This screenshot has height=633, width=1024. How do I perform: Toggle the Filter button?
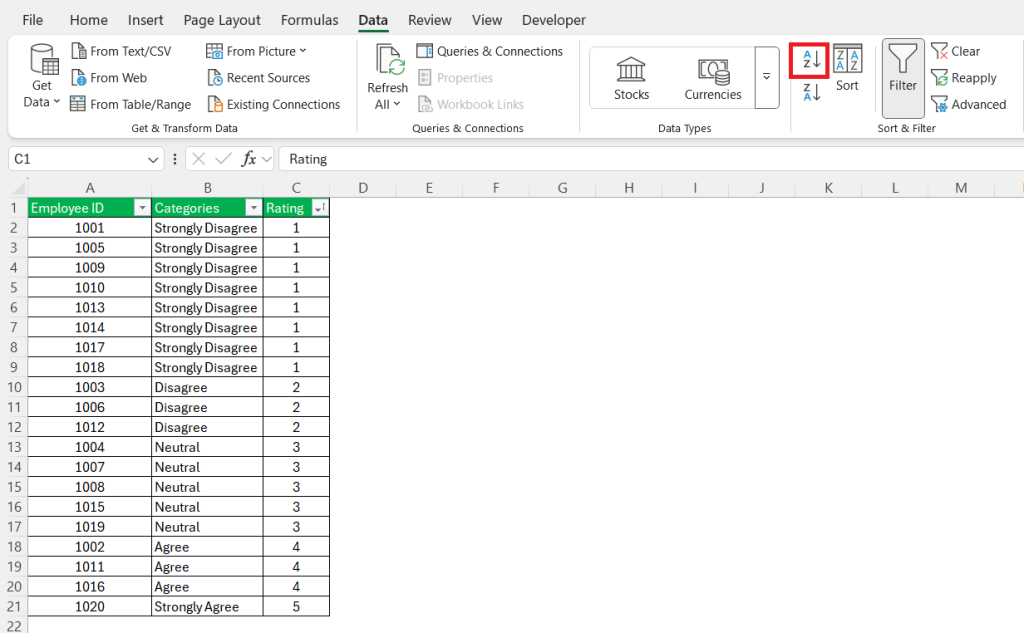(x=902, y=77)
